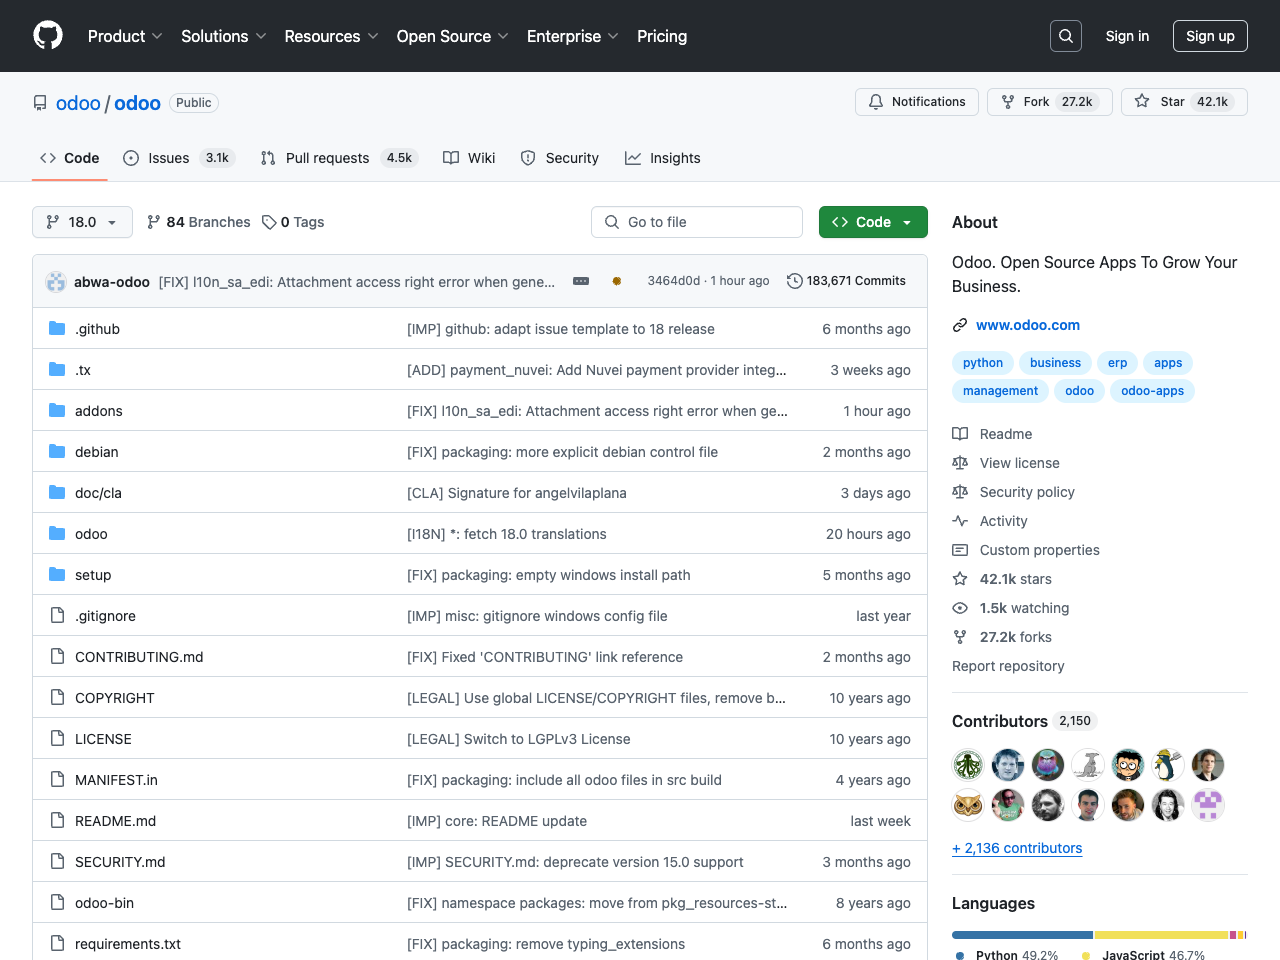This screenshot has height=960, width=1280.
Task: Click the tag icon beside 0 Tags
Action: 269,222
